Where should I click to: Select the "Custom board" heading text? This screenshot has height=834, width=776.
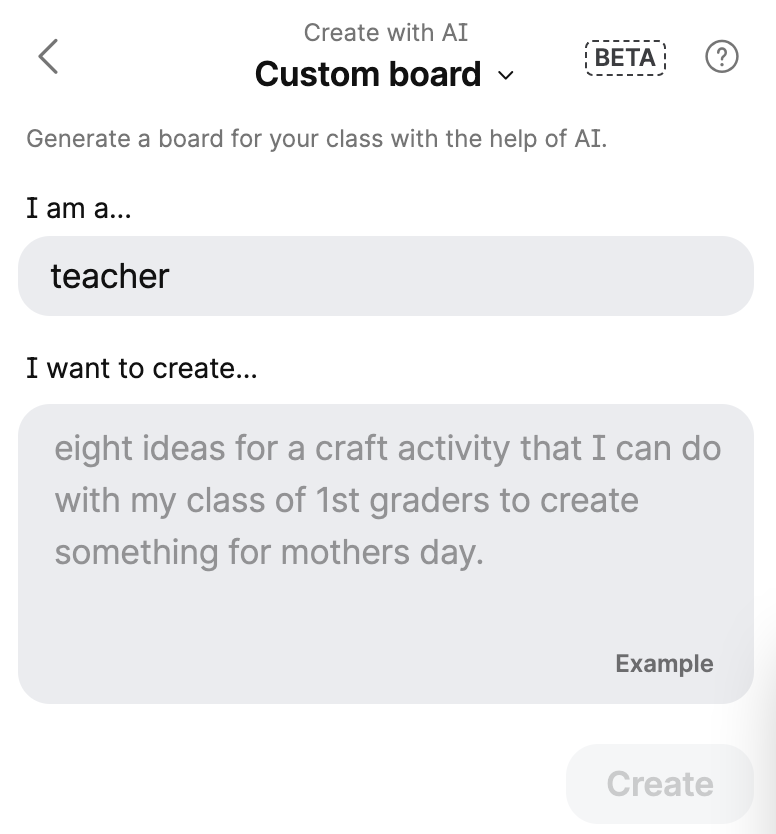[368, 74]
